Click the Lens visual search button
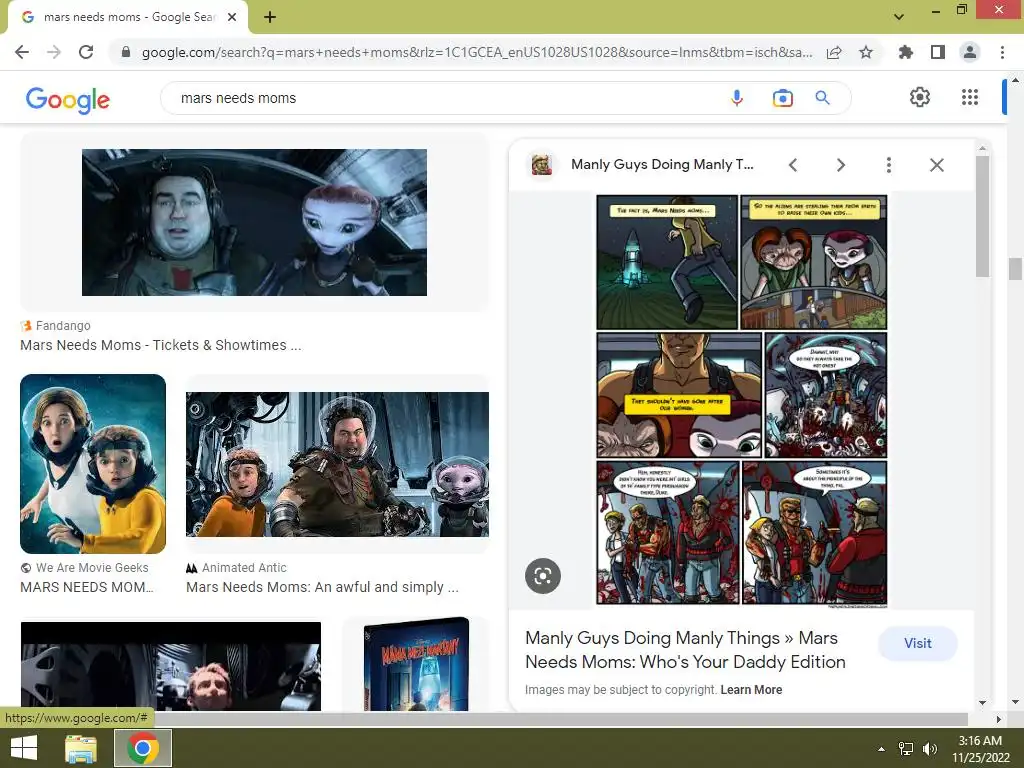 (x=543, y=576)
